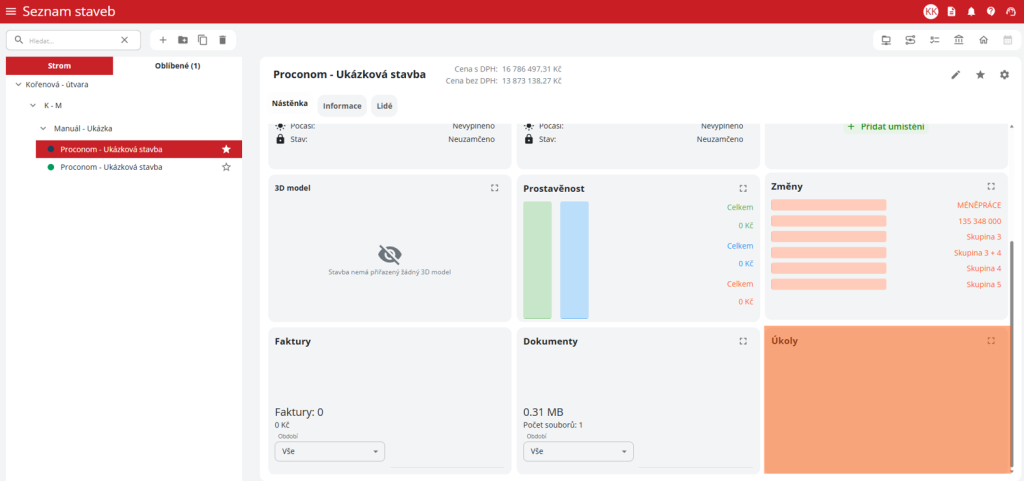Open the headset support icon

[x=1010, y=11]
